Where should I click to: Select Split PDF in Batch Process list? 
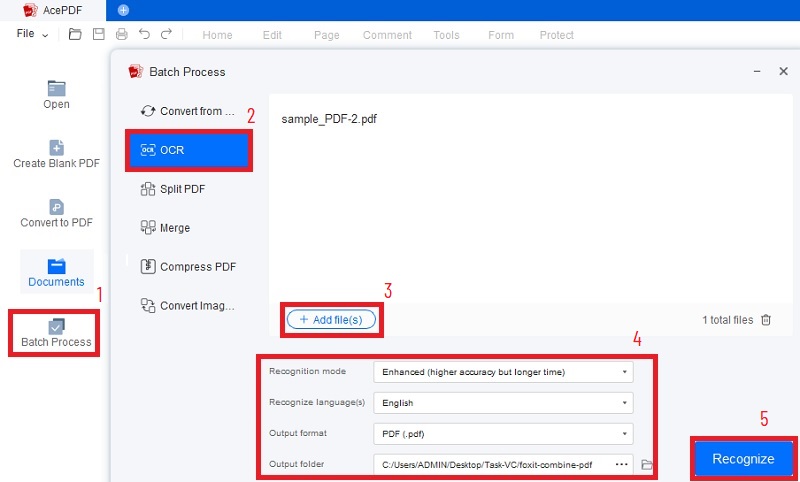pyautogui.click(x=188, y=189)
